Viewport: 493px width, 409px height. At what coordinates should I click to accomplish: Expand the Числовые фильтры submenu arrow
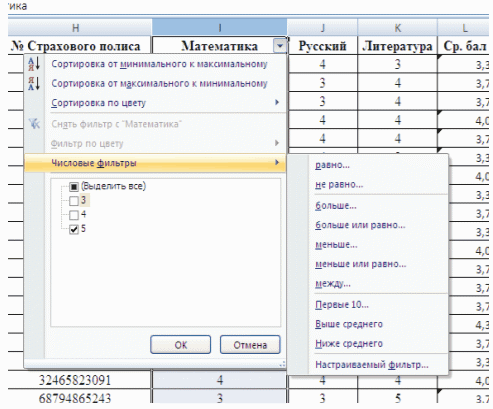(277, 163)
